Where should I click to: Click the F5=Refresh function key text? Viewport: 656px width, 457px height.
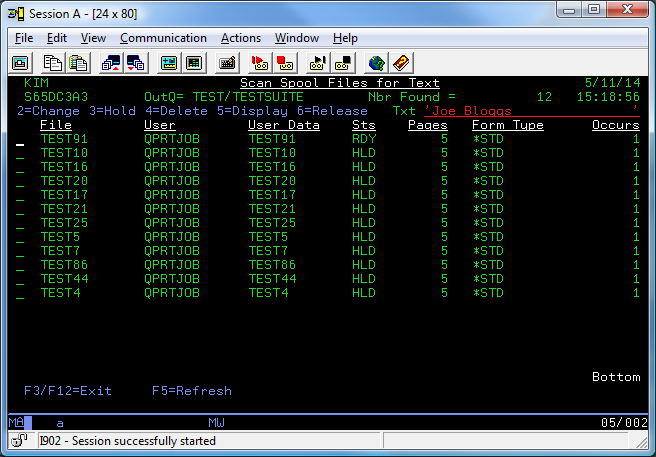[192, 391]
